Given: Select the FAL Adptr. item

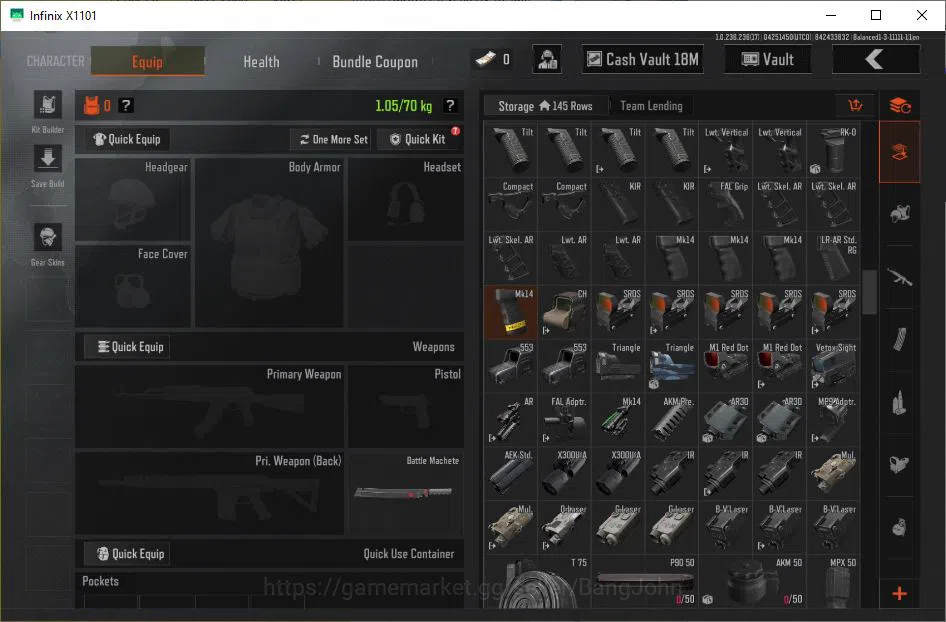Looking at the screenshot, I should pos(564,420).
